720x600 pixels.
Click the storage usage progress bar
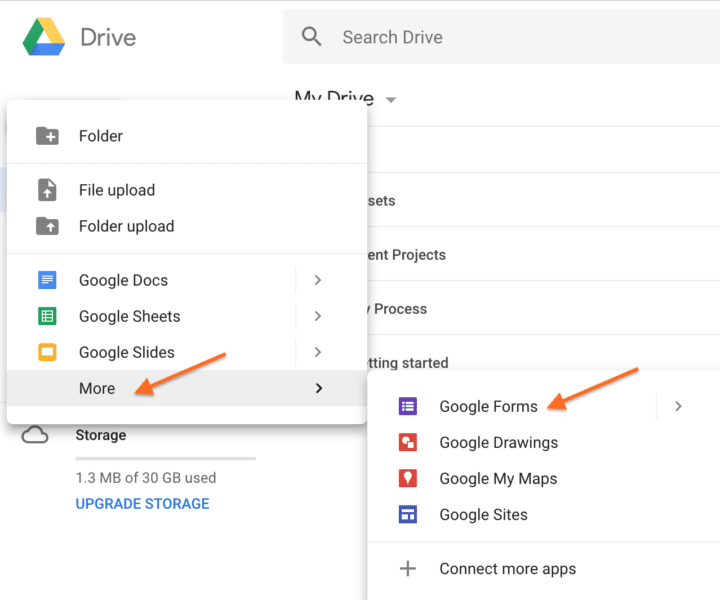pos(165,458)
